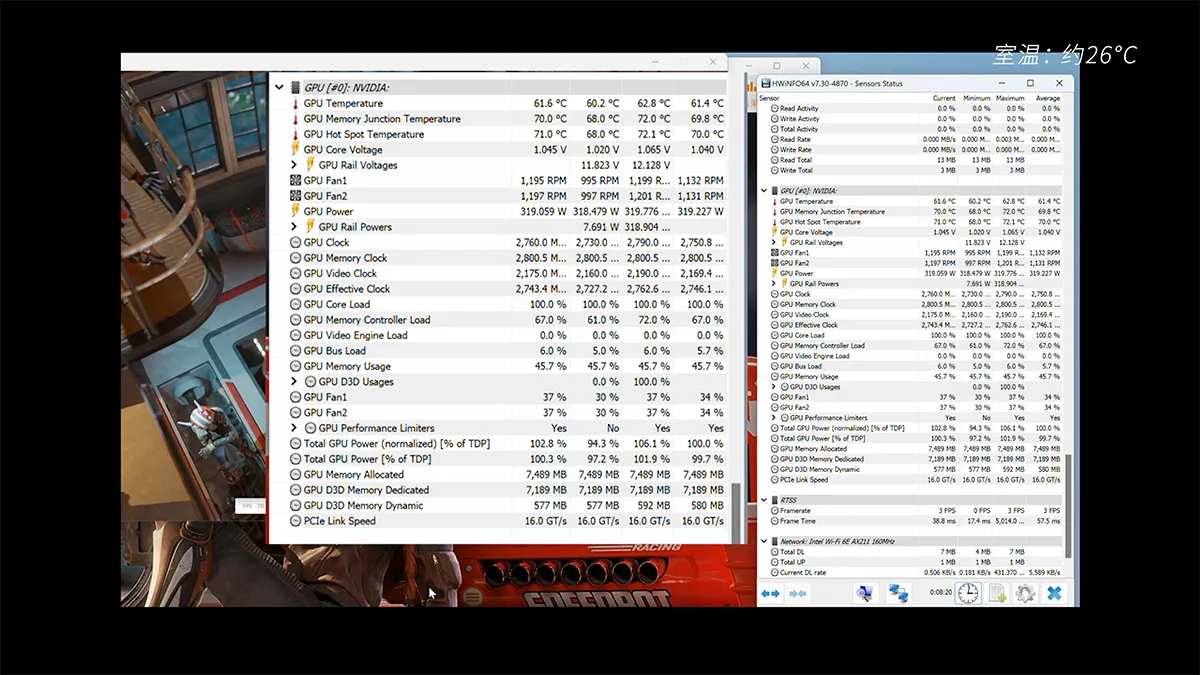This screenshot has height=675, width=1200.
Task: Click the Read Total row's circle icon
Action: point(774,160)
